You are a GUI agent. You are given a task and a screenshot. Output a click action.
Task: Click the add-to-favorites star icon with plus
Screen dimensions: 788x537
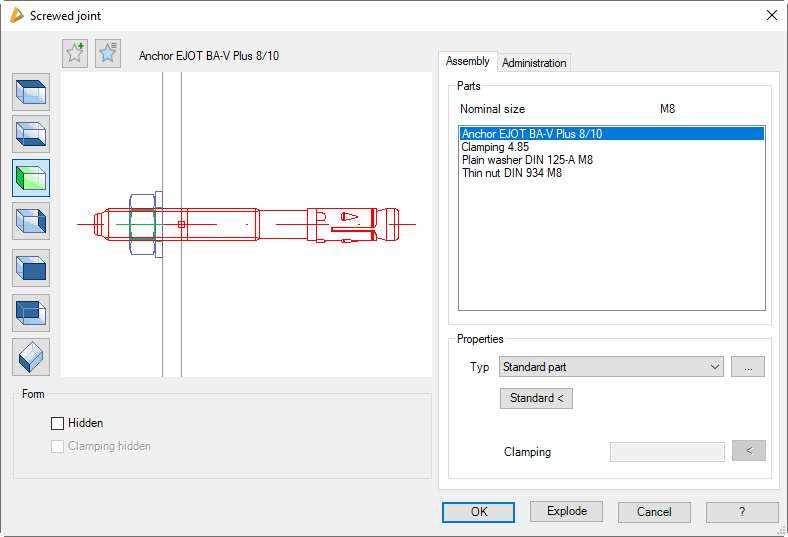[x=75, y=54]
